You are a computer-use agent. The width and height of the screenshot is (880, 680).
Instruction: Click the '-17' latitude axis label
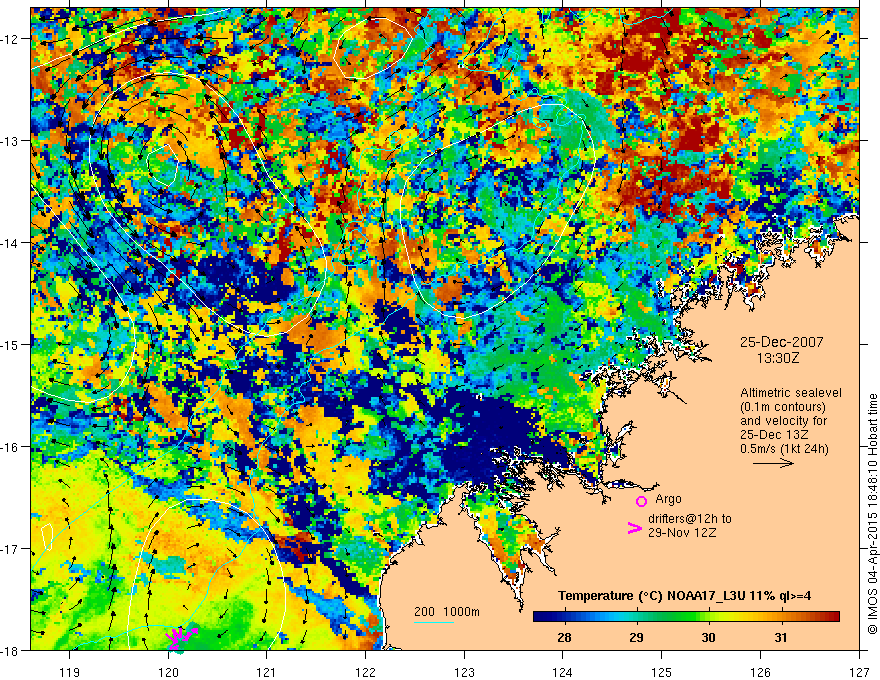pos(10,549)
